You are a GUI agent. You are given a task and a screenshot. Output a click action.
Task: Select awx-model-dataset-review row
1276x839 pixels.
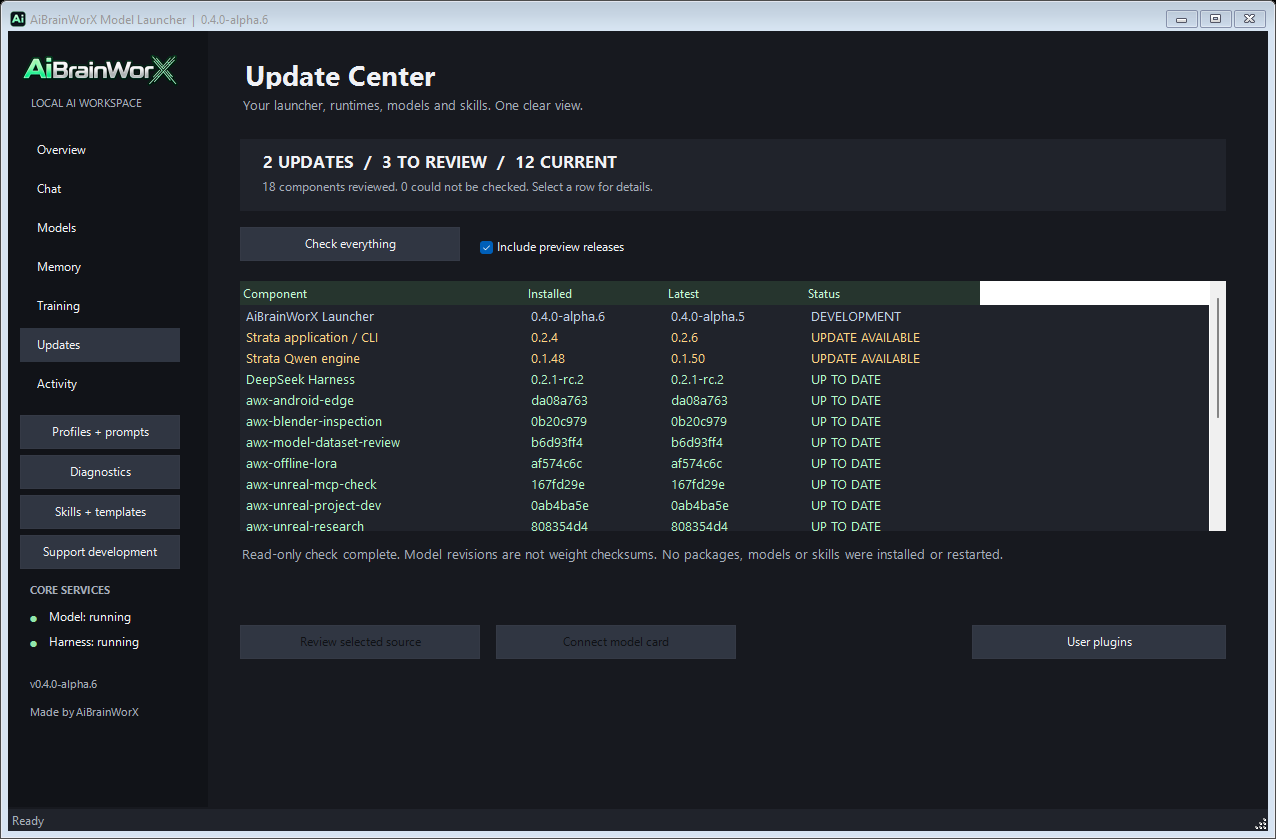pyautogui.click(x=725, y=443)
